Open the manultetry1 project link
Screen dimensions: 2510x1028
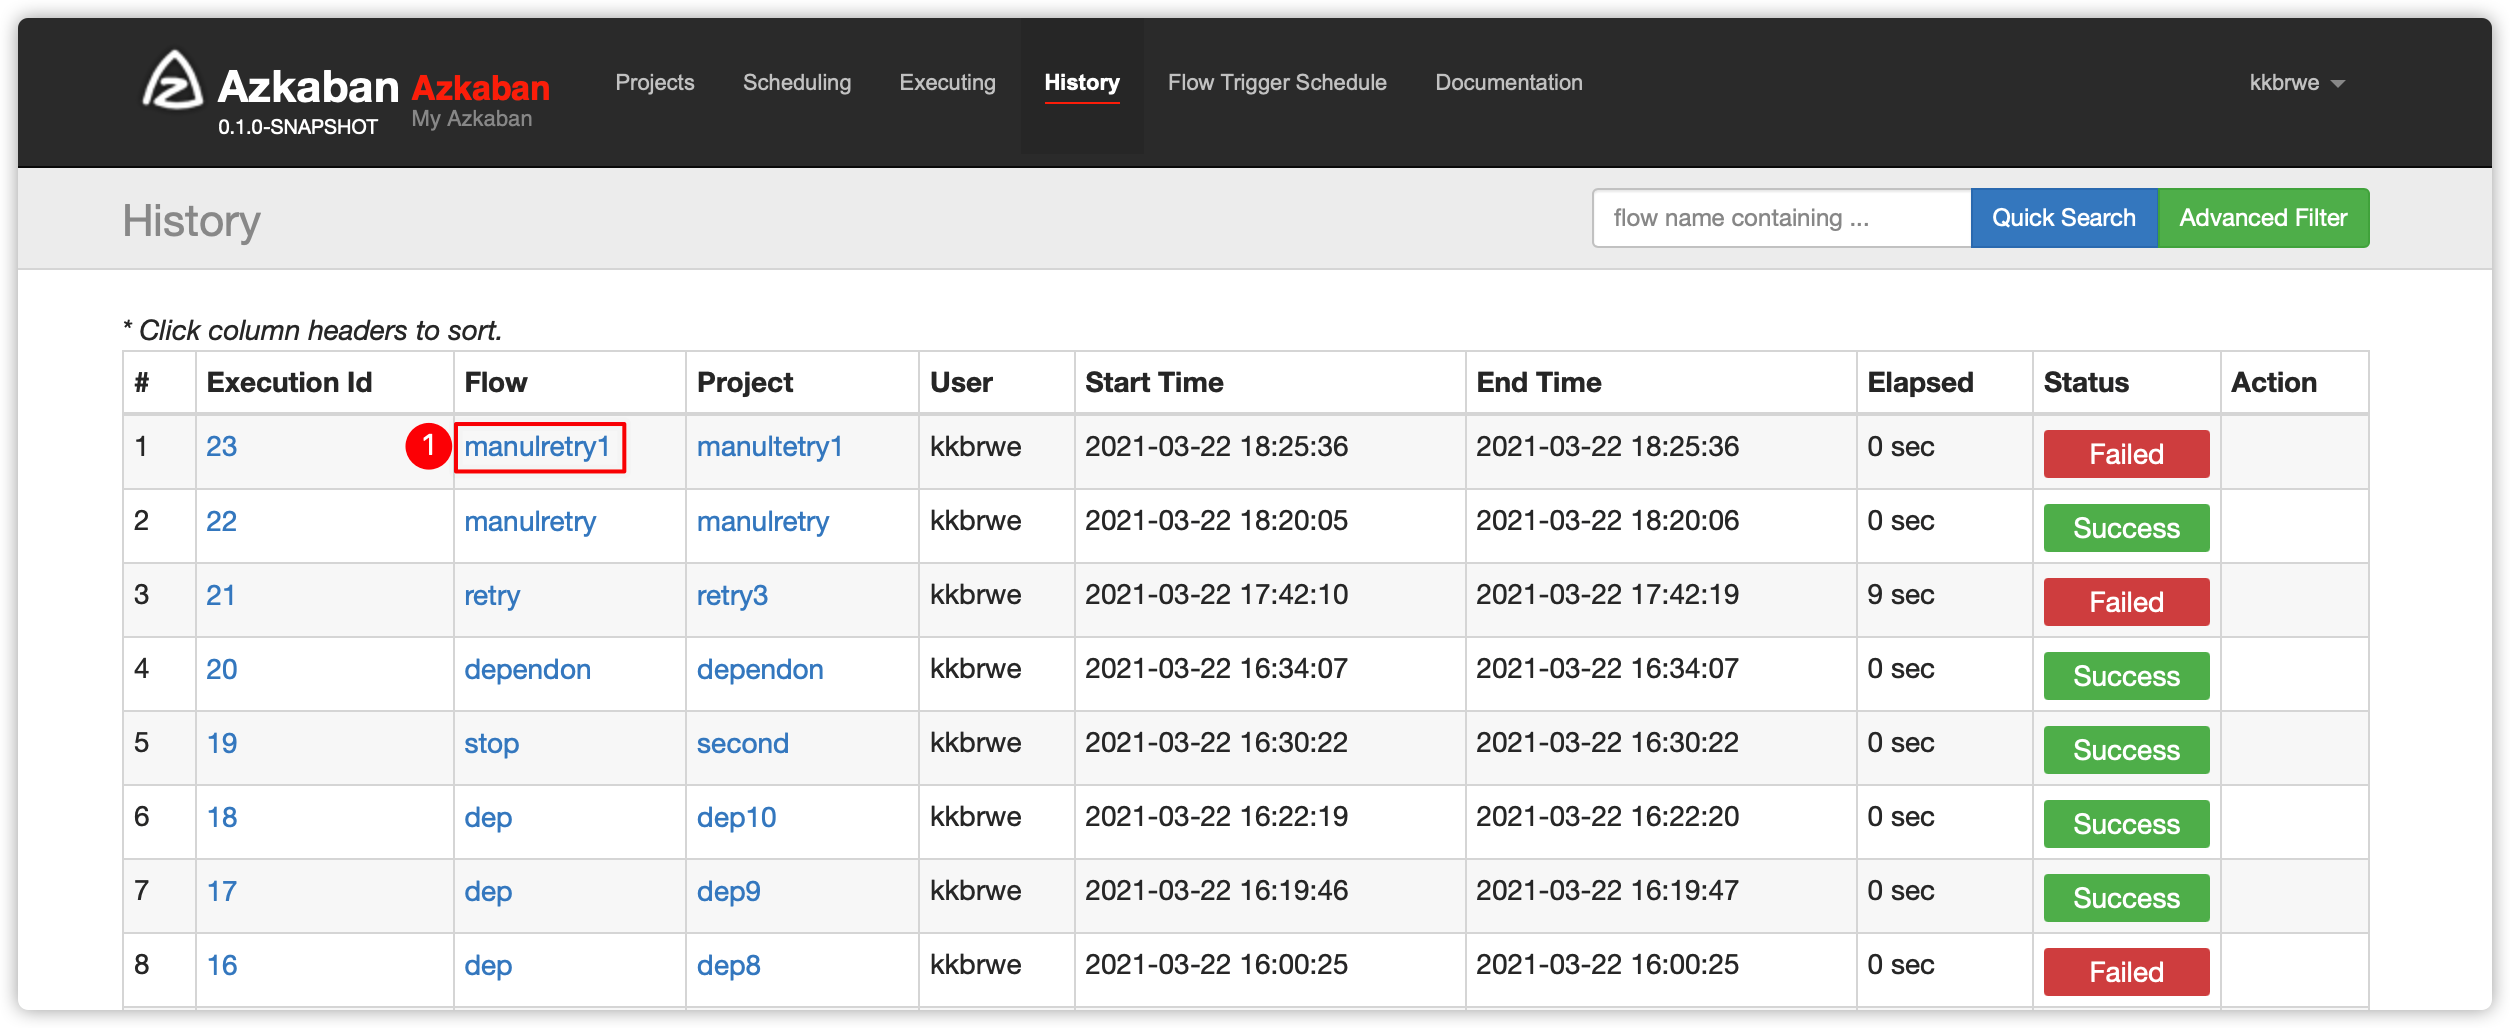(770, 446)
